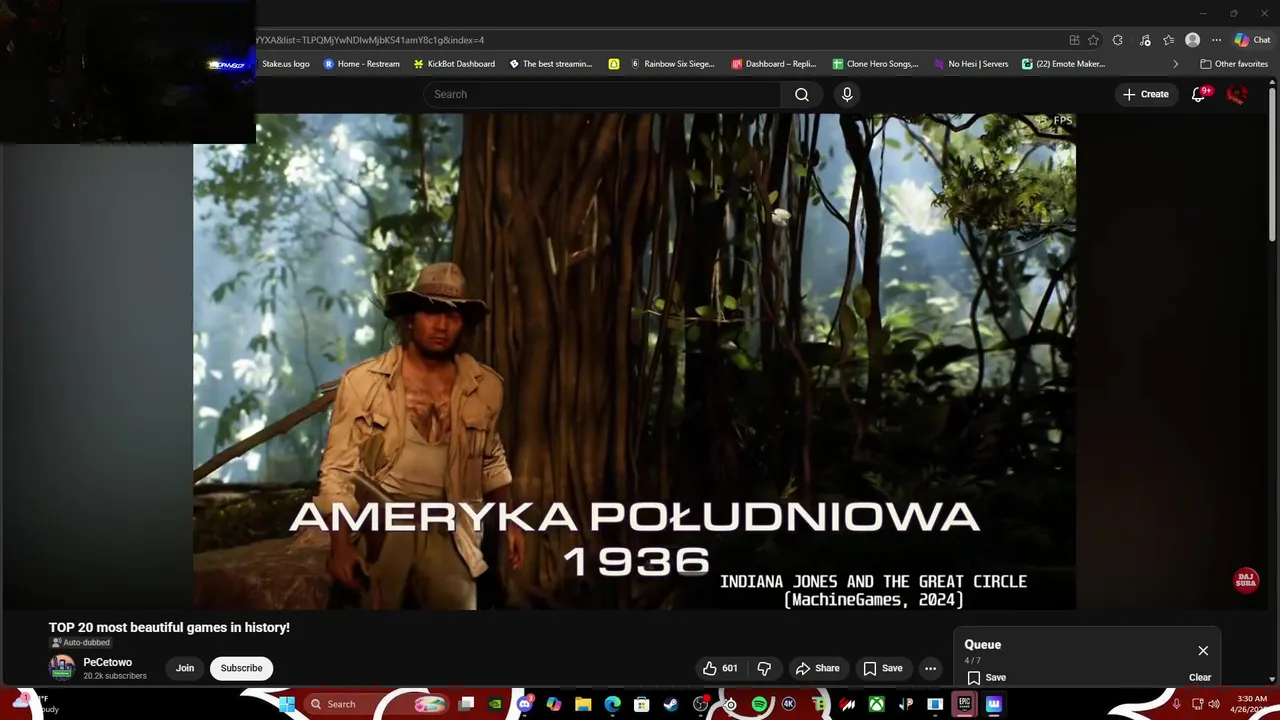Viewport: 1280px width, 720px height.
Task: Open Microsoft Edge from the taskbar
Action: point(612,704)
